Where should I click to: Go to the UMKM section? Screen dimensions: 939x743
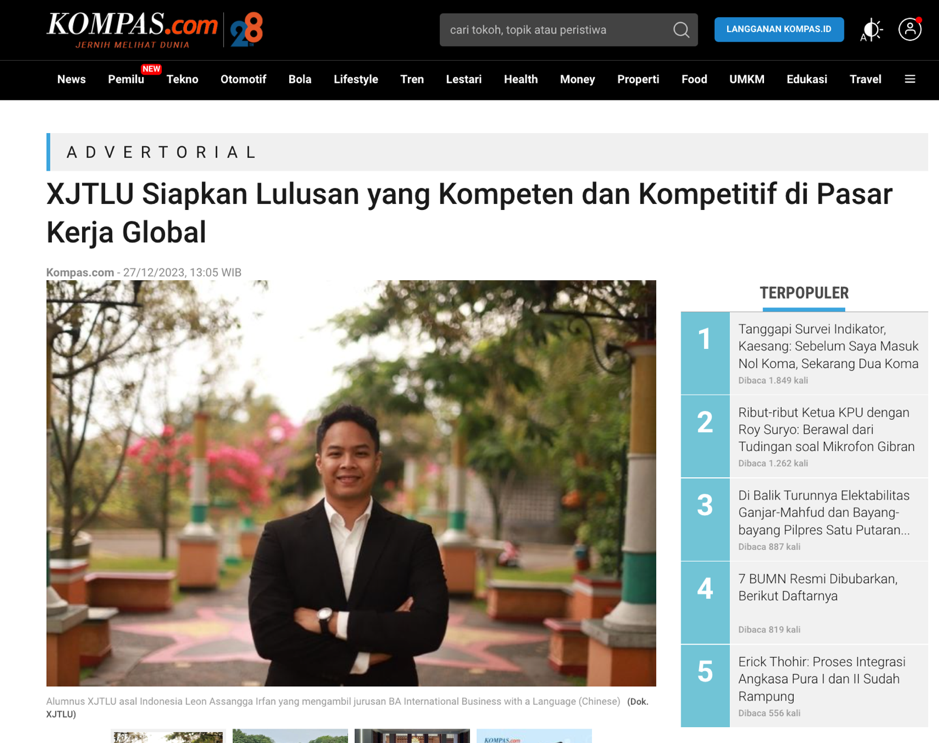point(747,79)
